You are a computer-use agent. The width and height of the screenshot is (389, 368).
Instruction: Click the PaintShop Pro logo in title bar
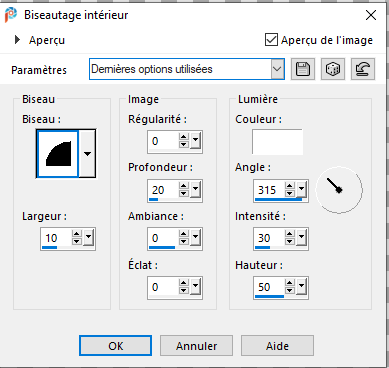coord(10,15)
